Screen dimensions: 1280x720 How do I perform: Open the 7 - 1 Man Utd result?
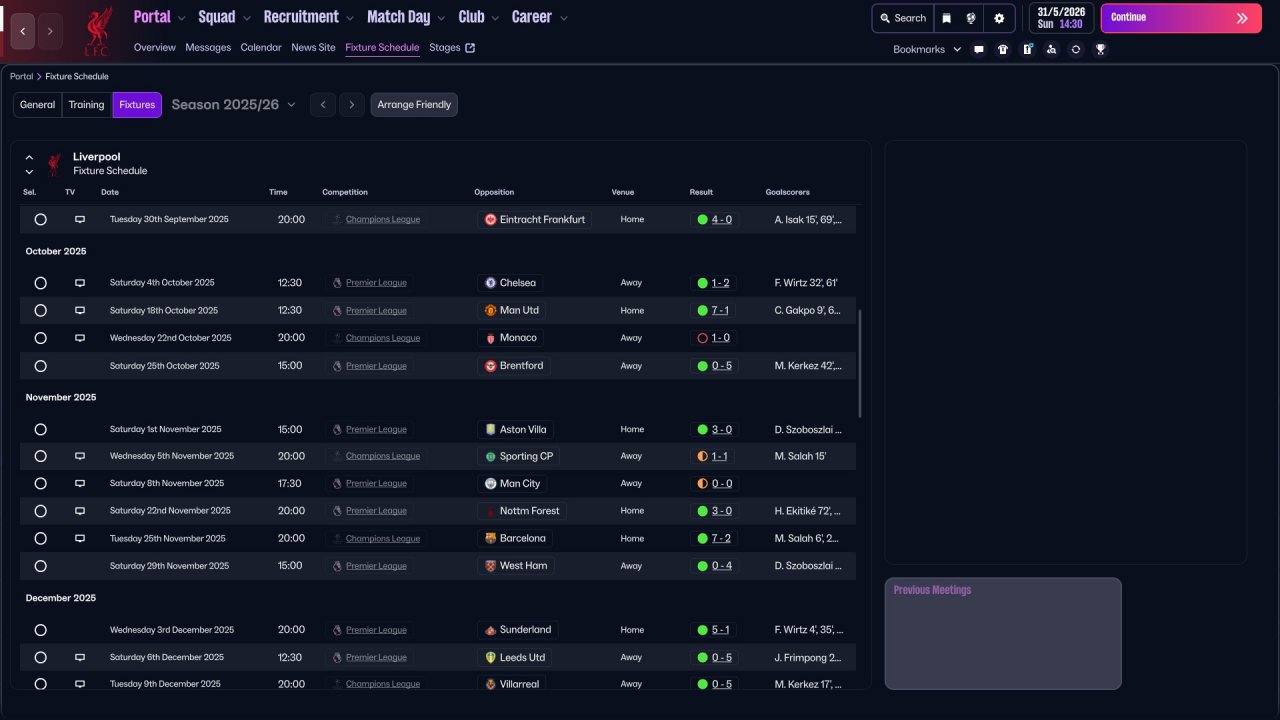point(720,310)
